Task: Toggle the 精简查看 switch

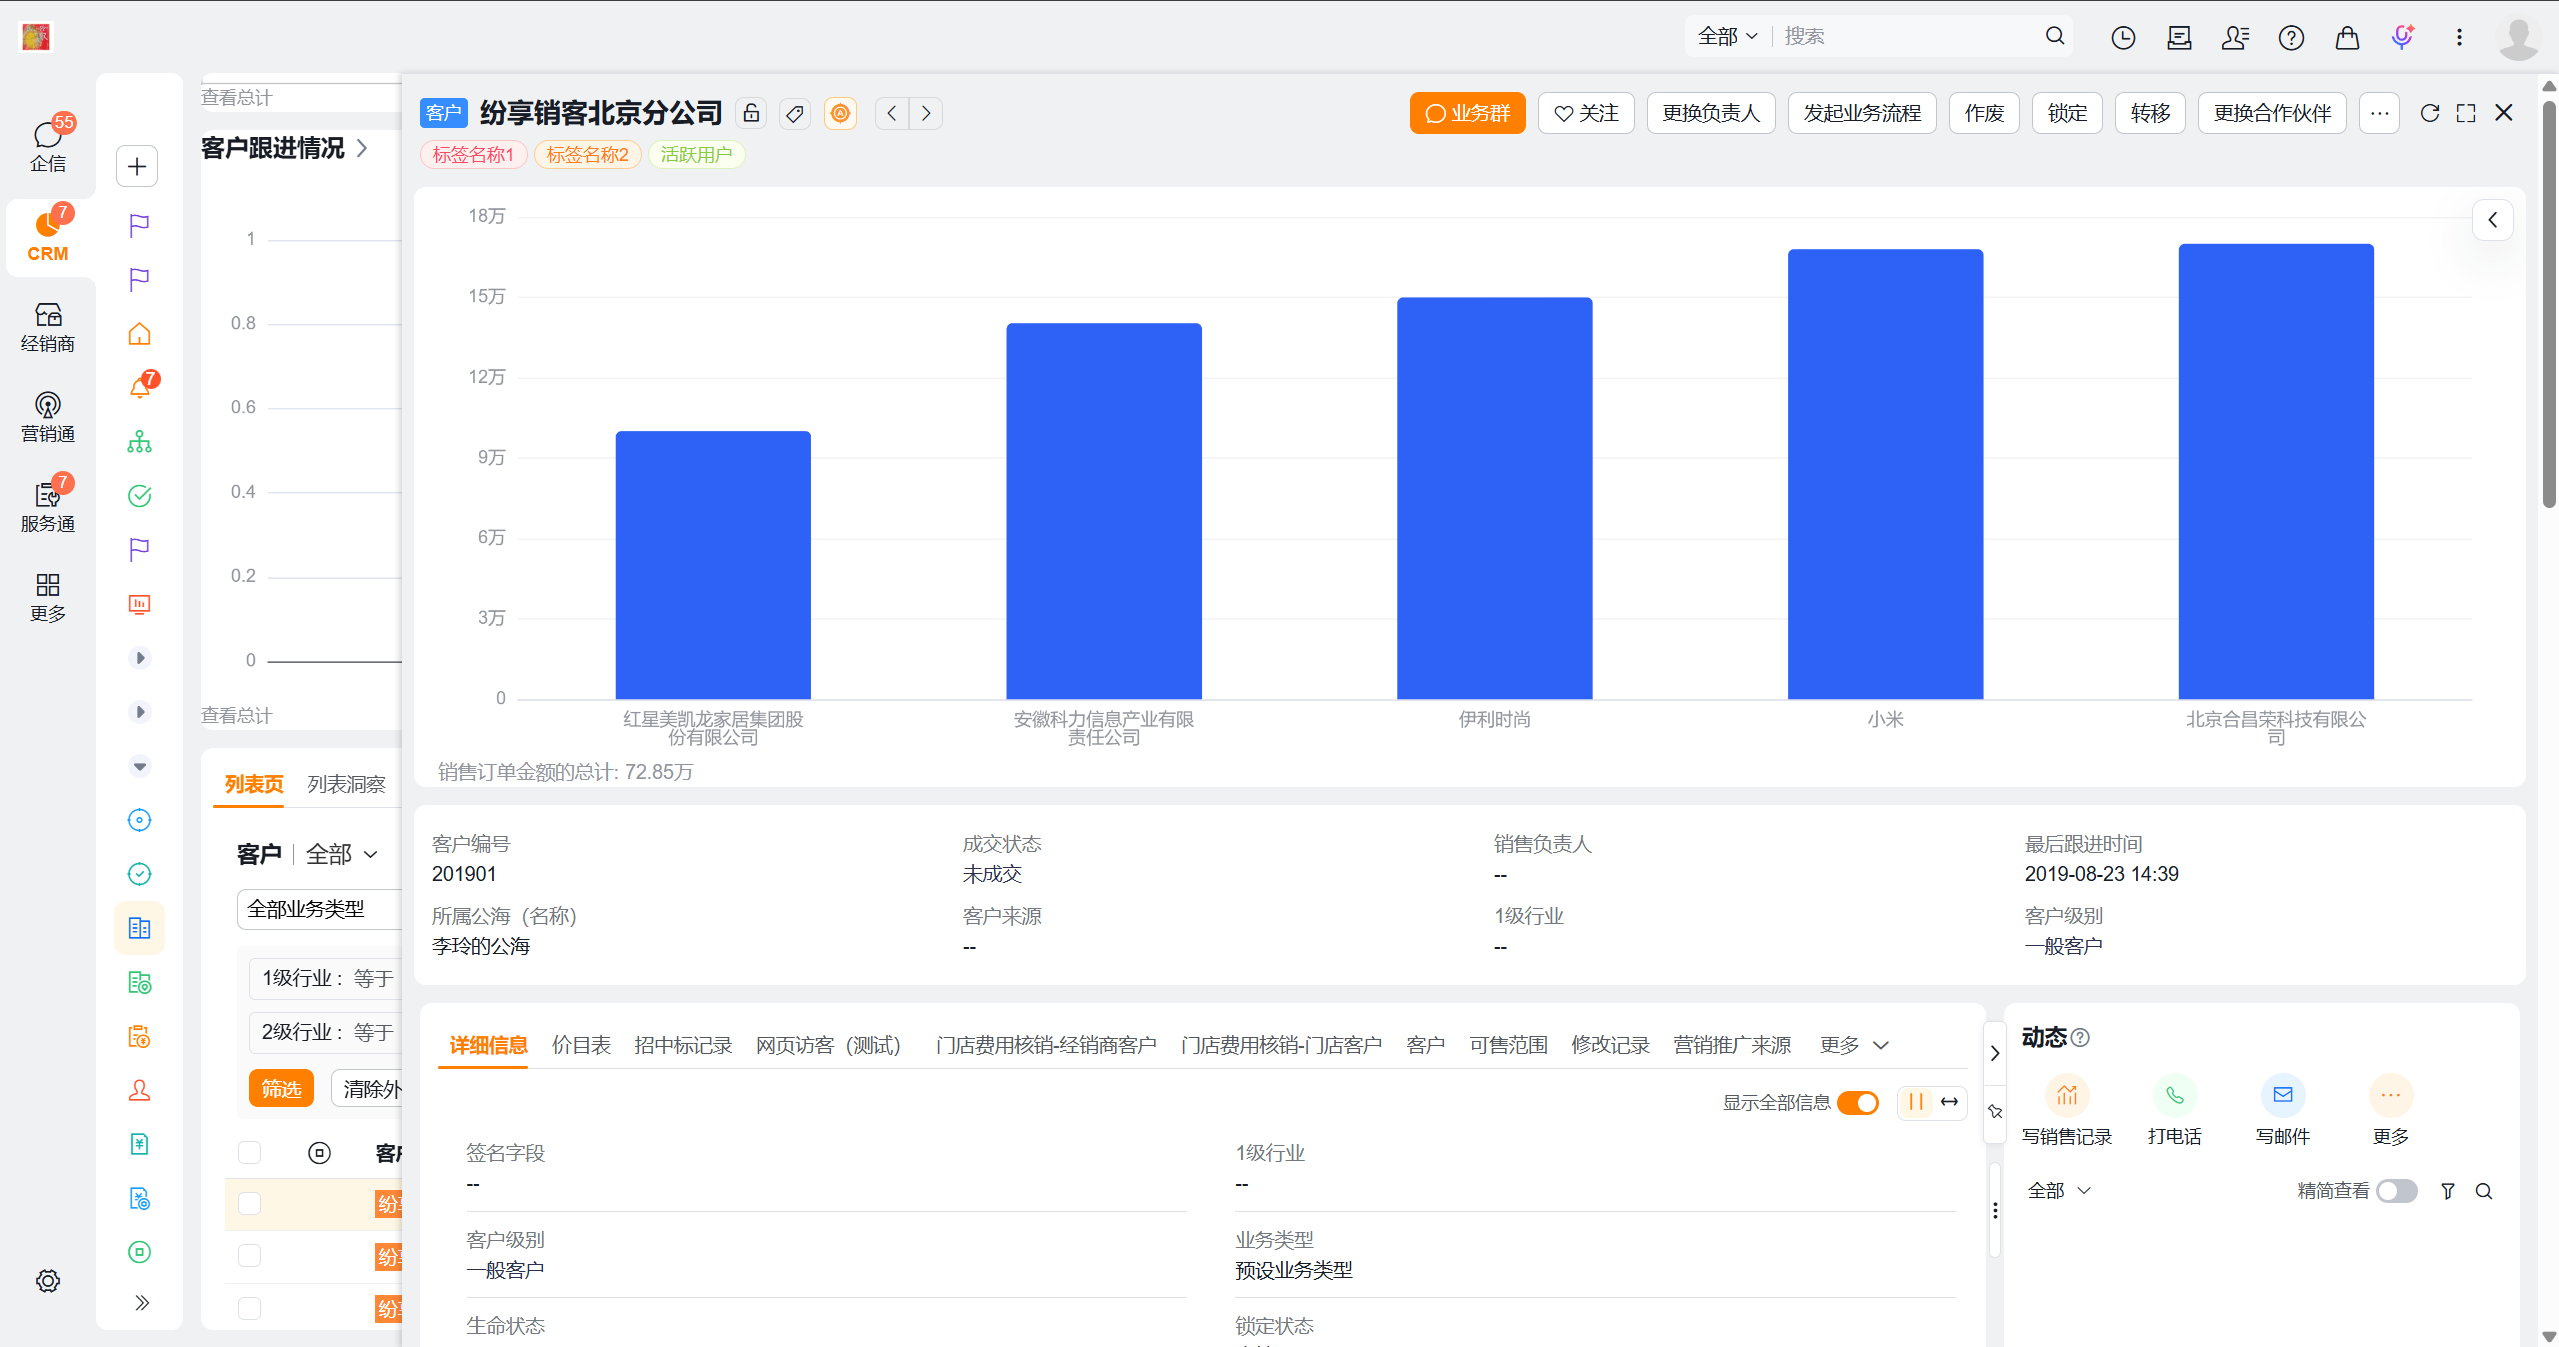Action: click(2397, 1191)
